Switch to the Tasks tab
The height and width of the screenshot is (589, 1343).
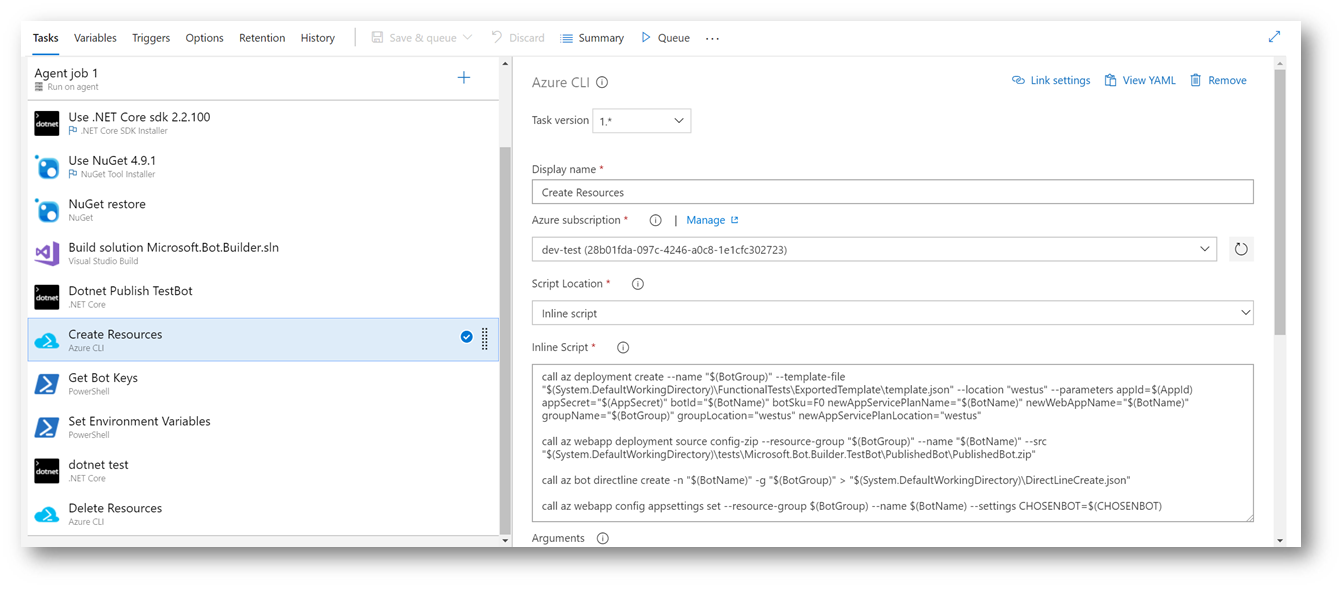46,38
